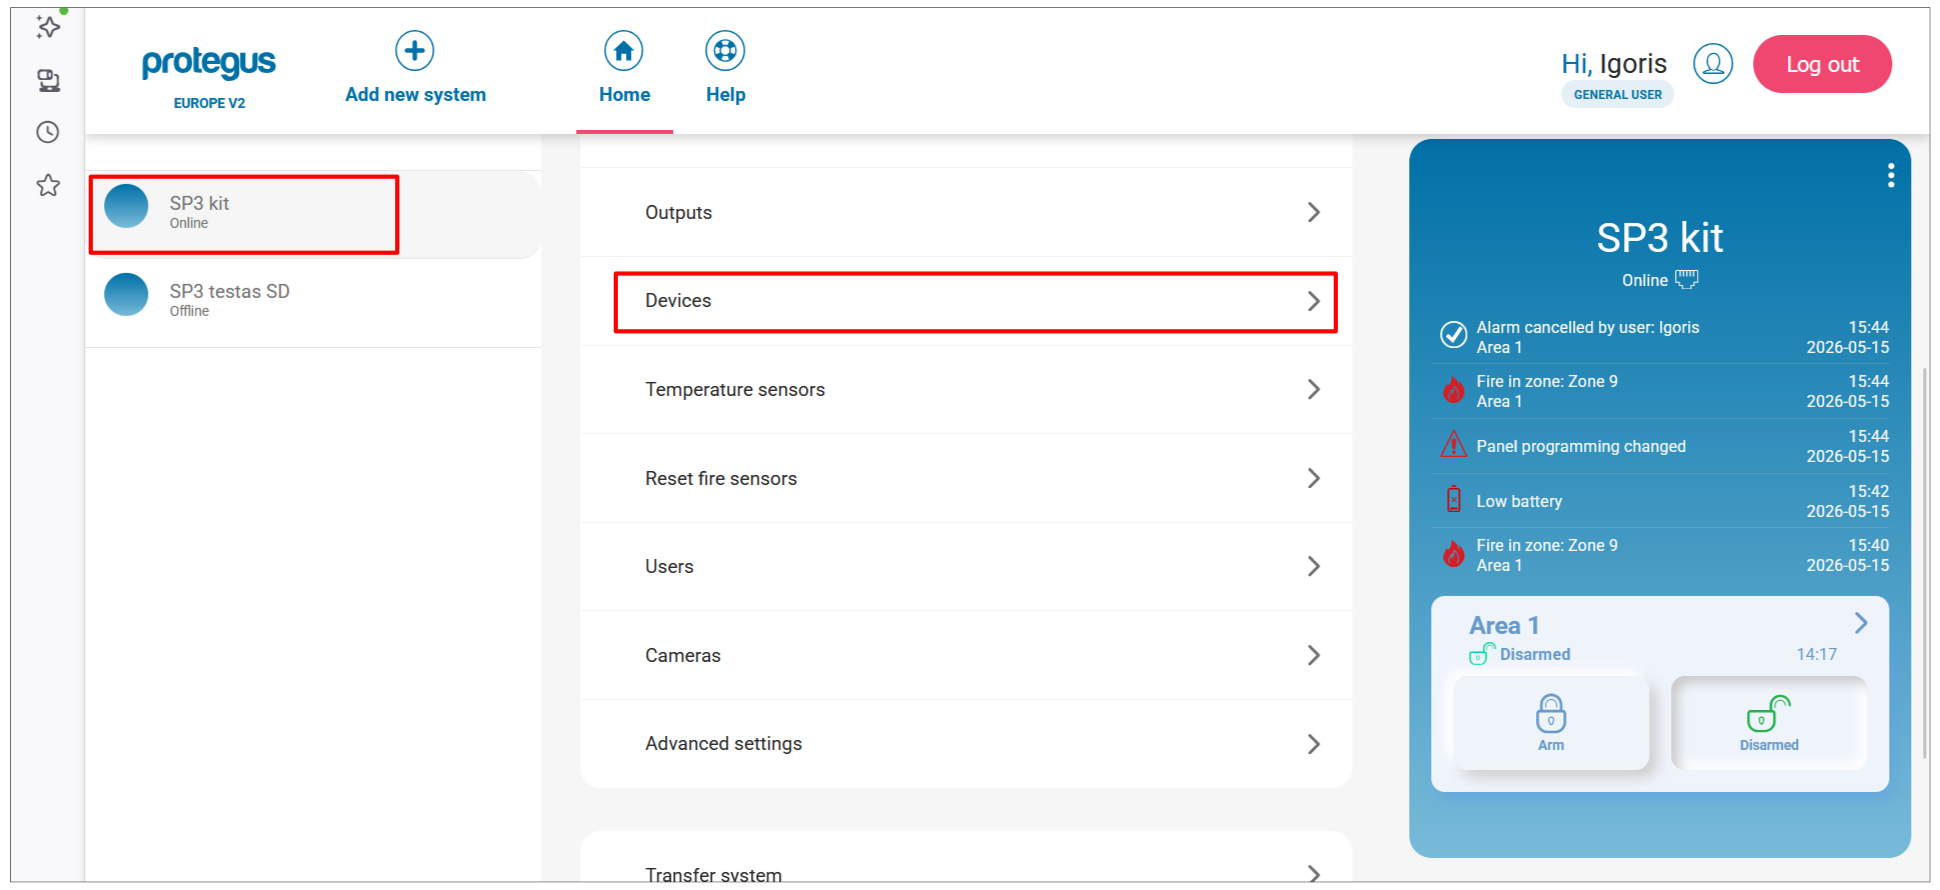This screenshot has width=1940, height=890.
Task: Click the favorites star icon in sidebar
Action: 48,185
